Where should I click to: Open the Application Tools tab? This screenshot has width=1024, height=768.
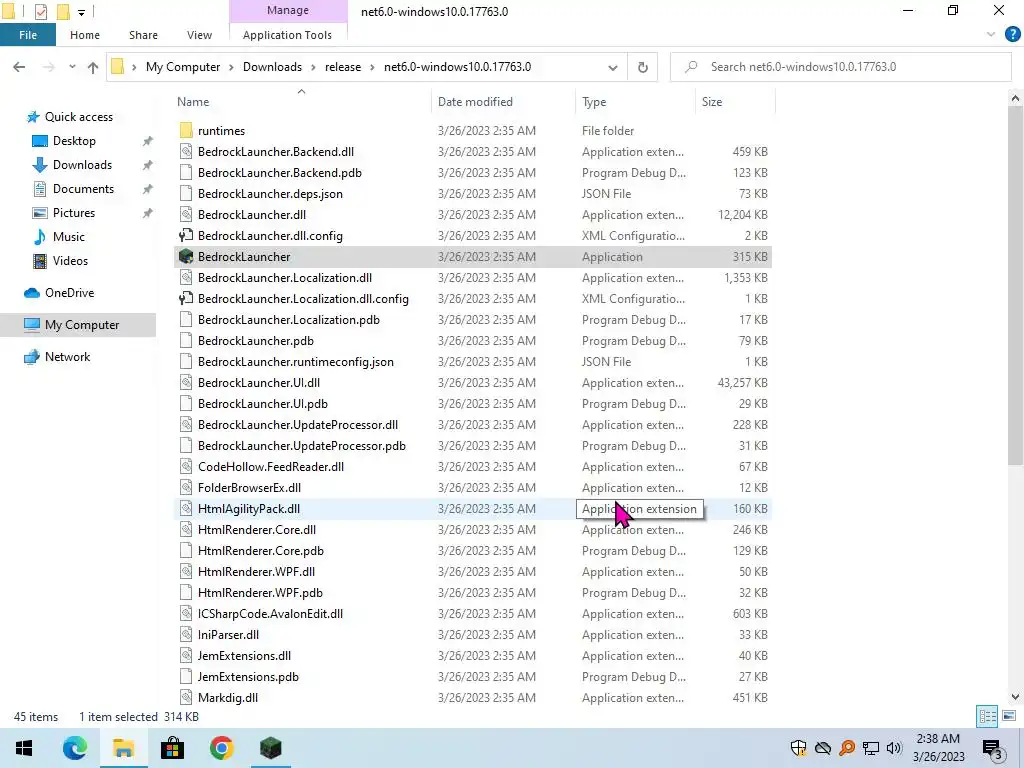(x=287, y=35)
